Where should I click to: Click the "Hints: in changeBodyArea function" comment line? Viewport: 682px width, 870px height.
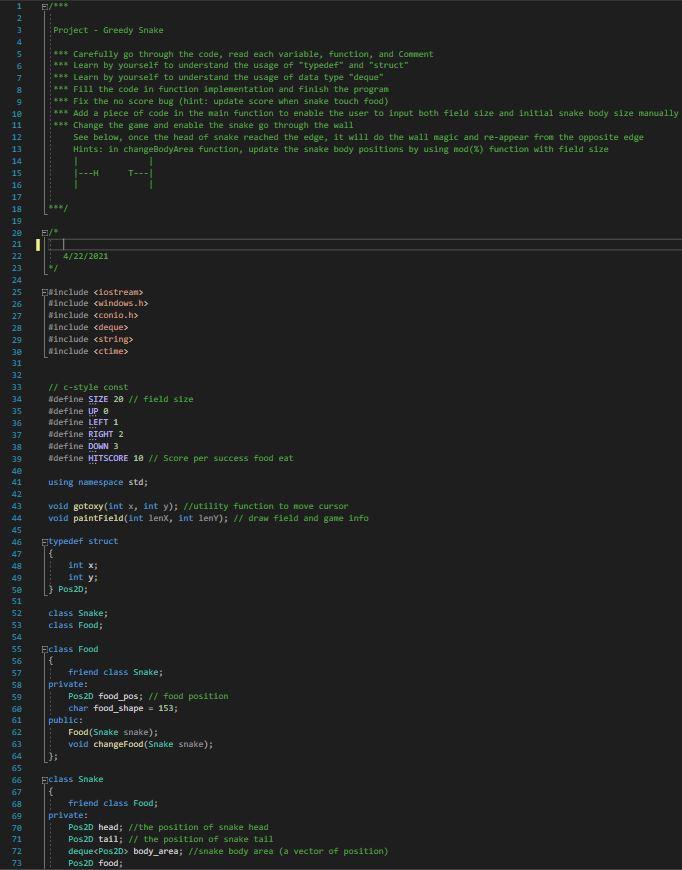[x=341, y=149]
